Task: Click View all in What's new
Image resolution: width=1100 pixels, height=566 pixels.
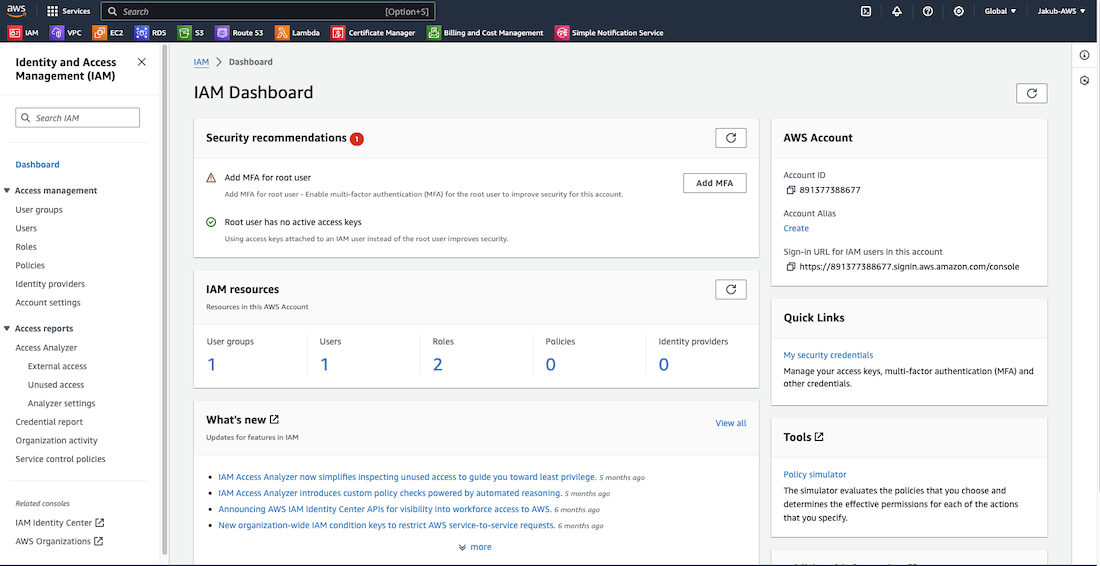Action: click(730, 423)
